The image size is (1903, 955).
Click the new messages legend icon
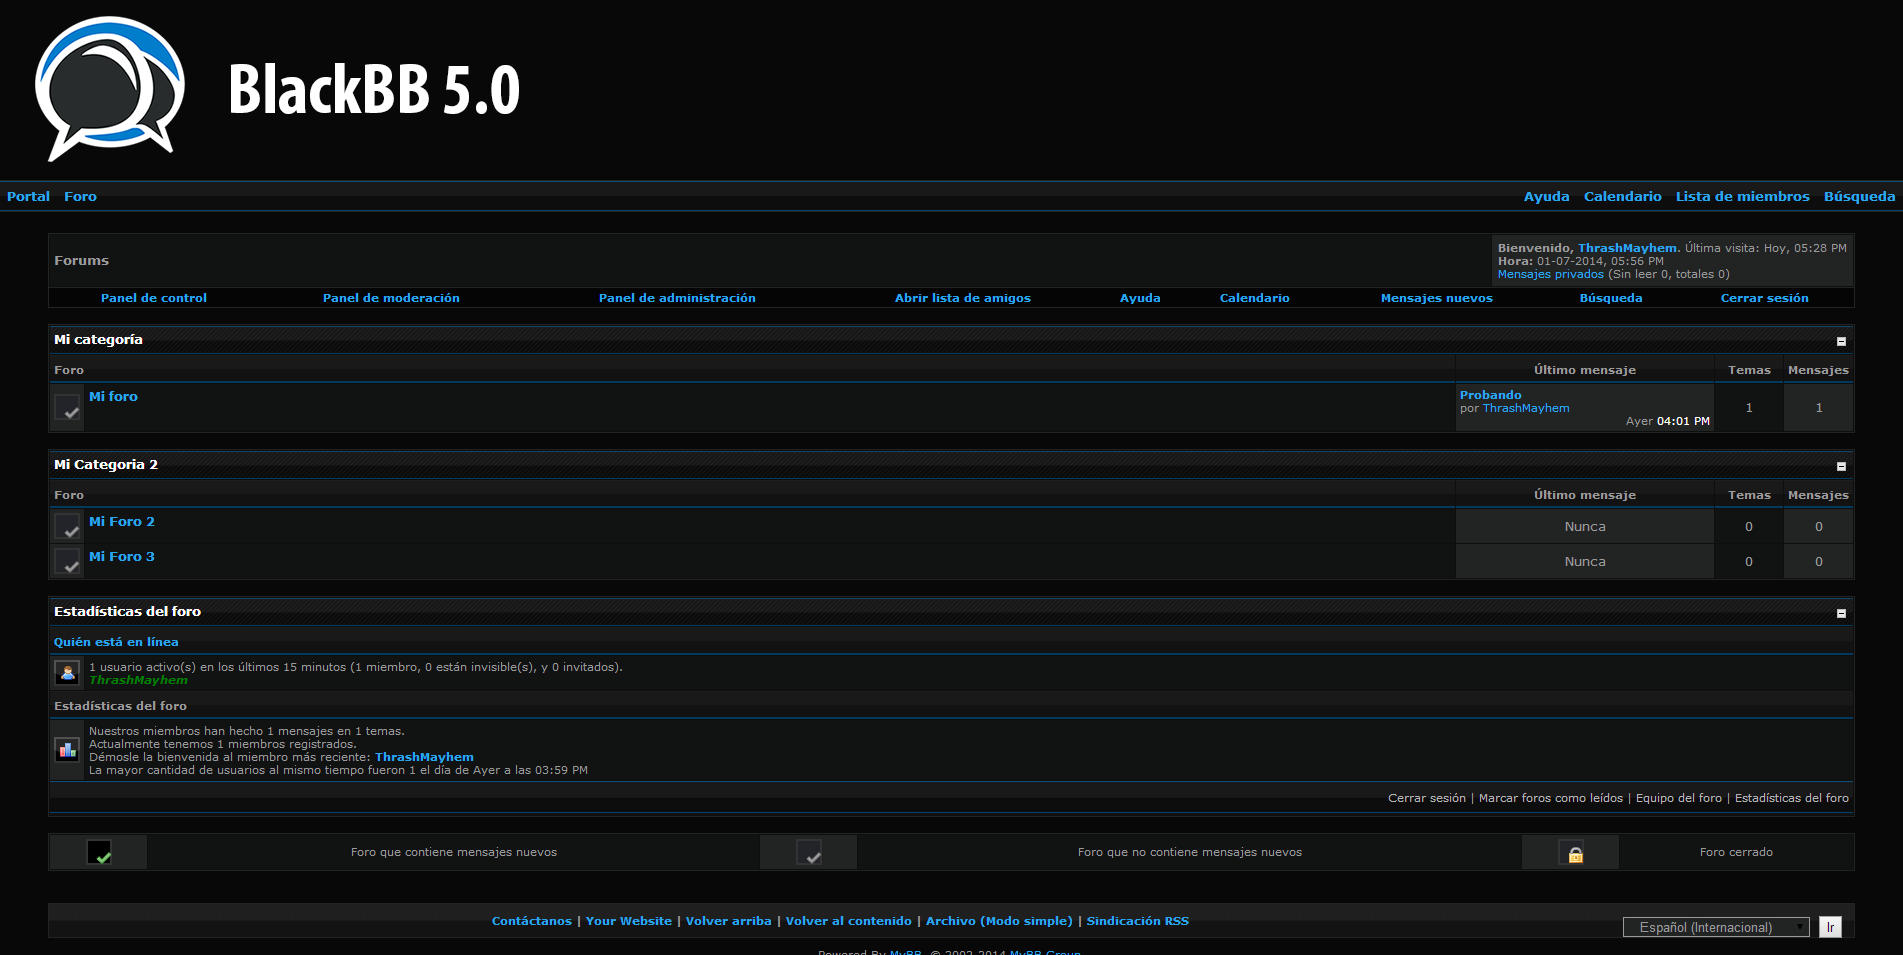click(x=99, y=852)
